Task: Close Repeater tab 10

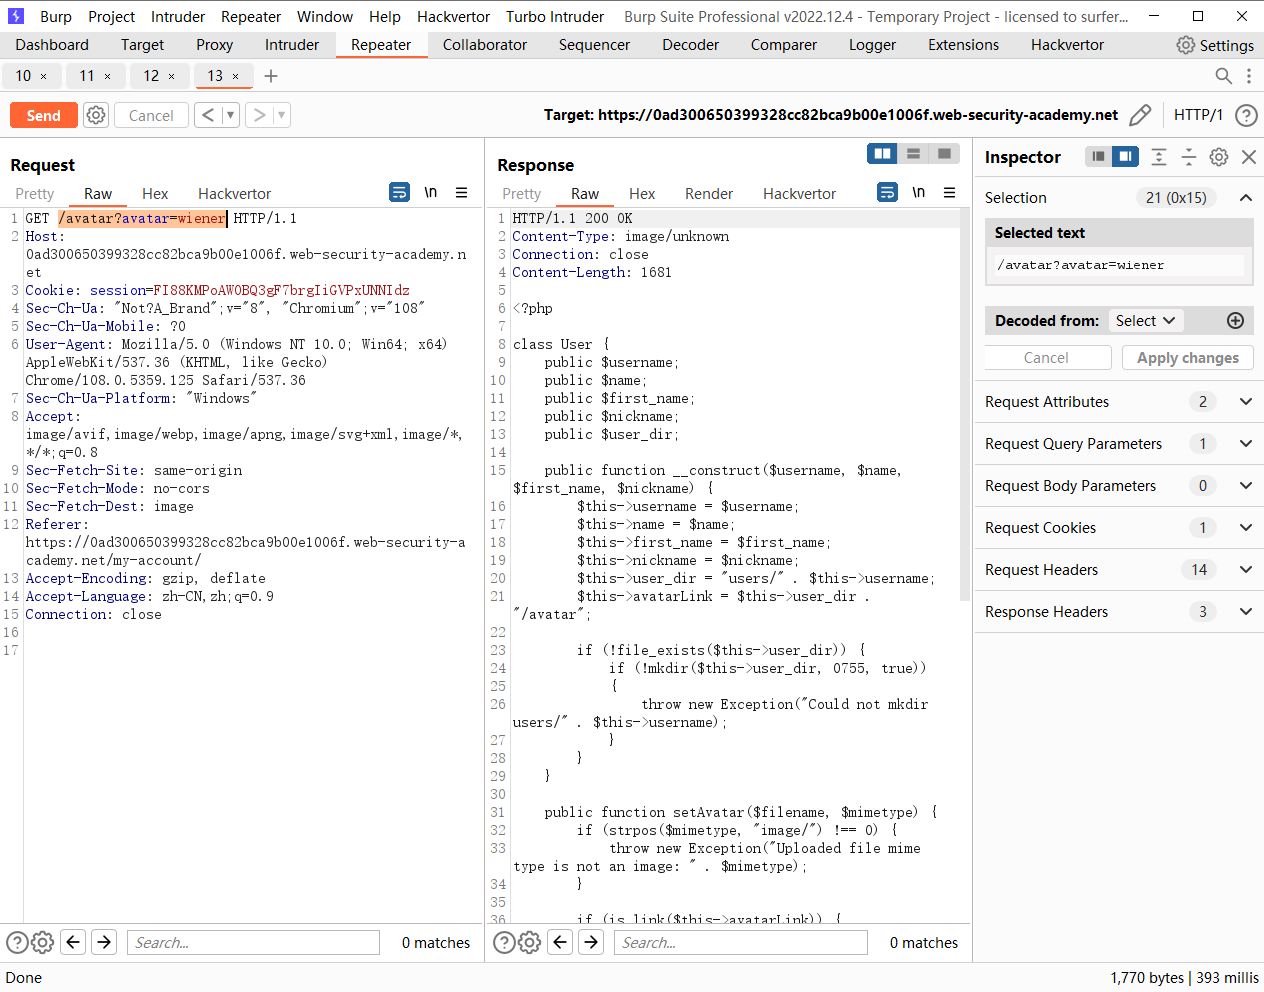Action: (43, 76)
